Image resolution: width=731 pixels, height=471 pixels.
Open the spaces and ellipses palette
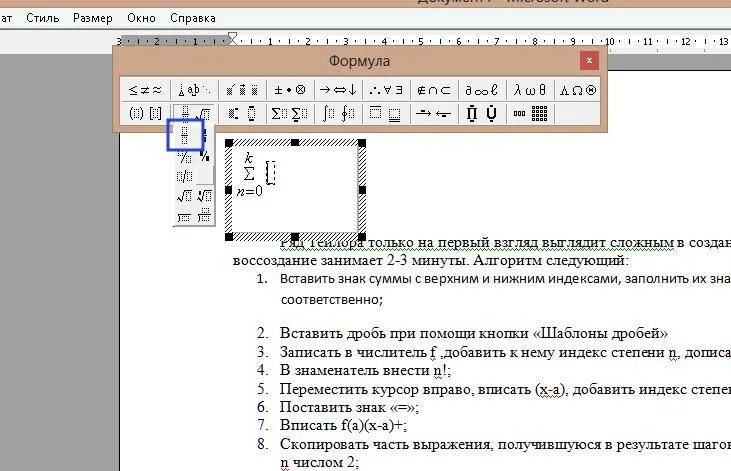[194, 90]
